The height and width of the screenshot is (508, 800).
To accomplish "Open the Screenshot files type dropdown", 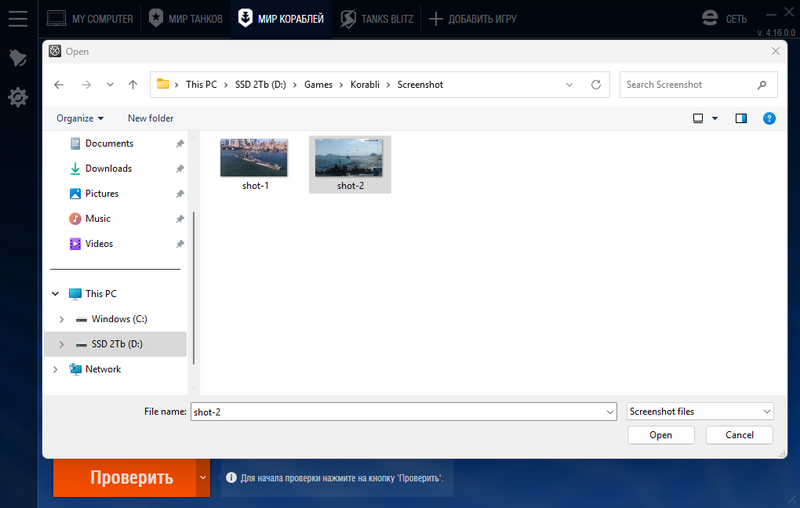I will (x=700, y=412).
